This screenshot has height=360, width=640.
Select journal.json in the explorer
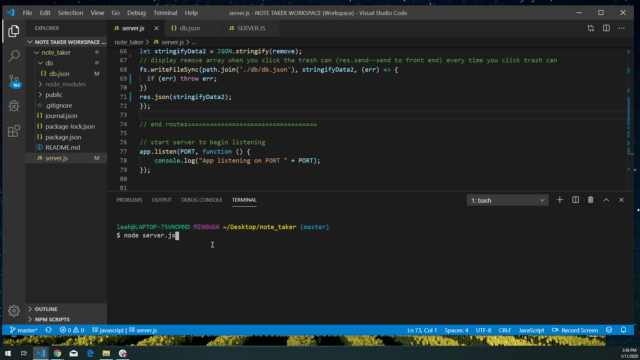pyautogui.click(x=66, y=116)
